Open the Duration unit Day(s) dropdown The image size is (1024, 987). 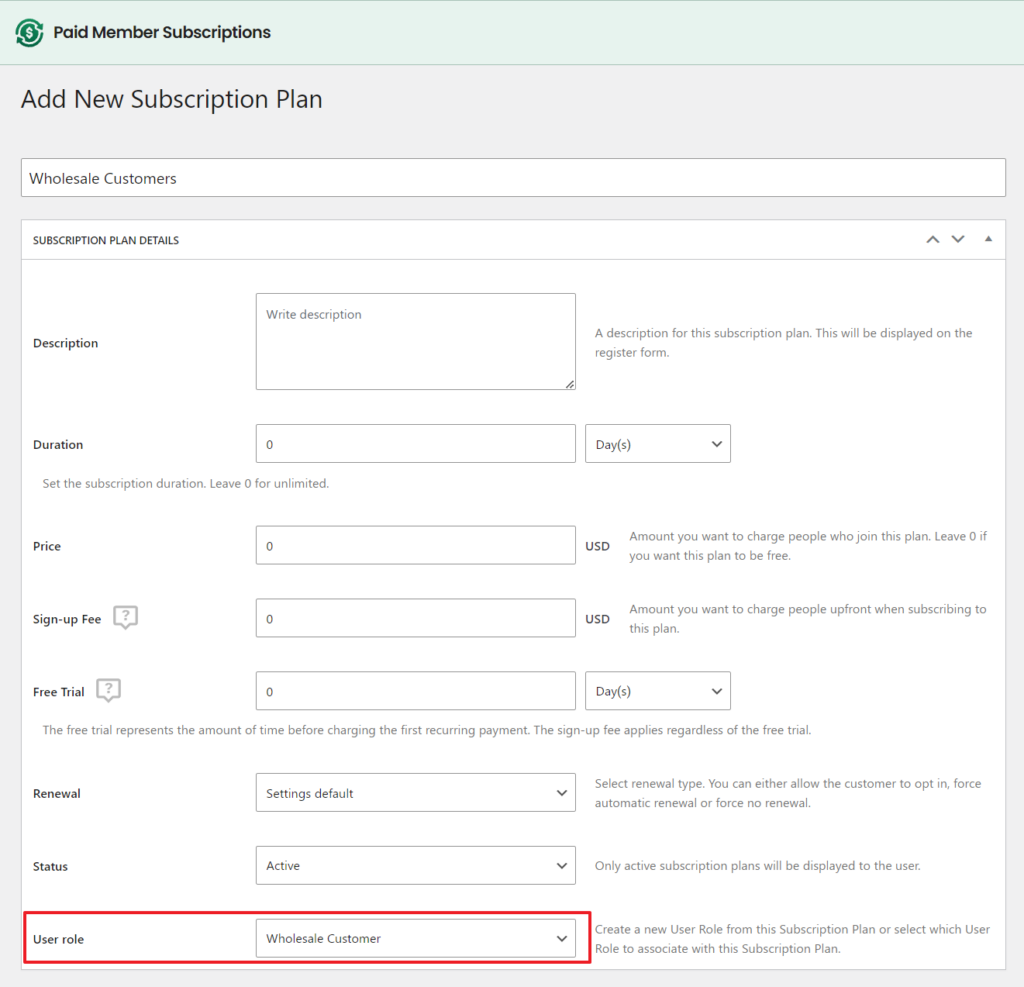click(658, 444)
